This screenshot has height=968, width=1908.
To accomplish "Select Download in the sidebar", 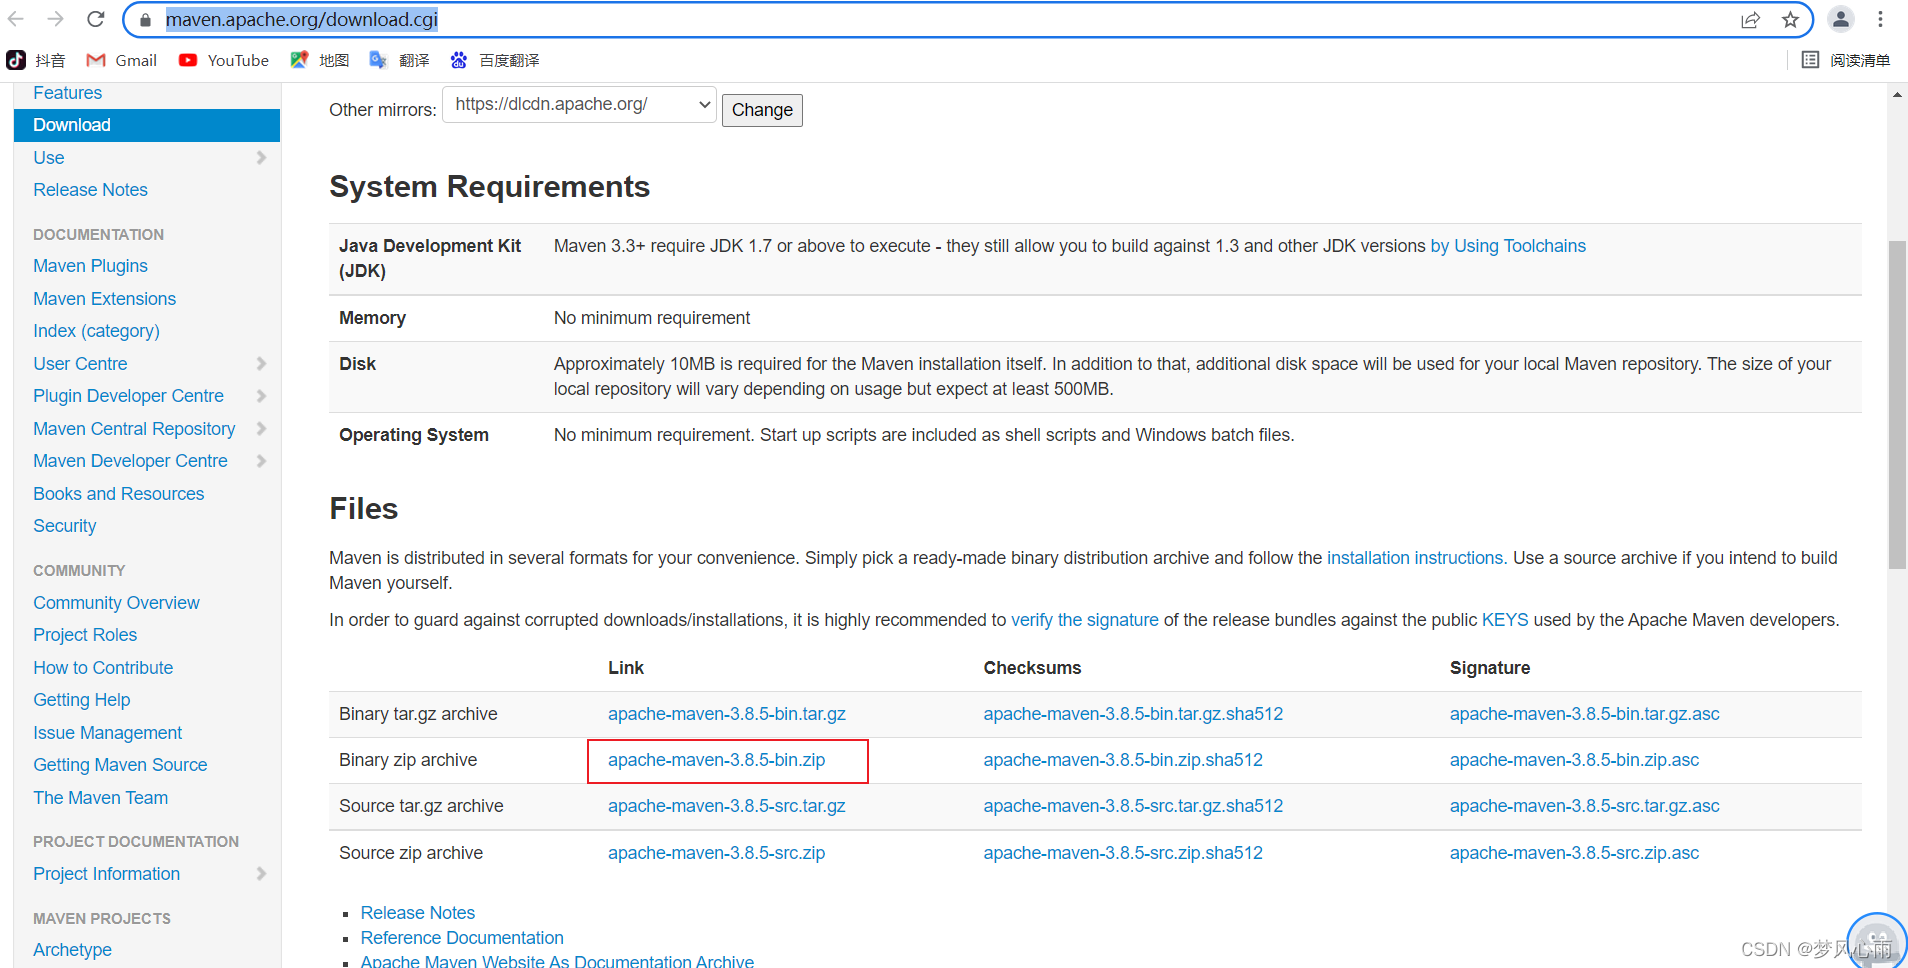I will pos(147,125).
